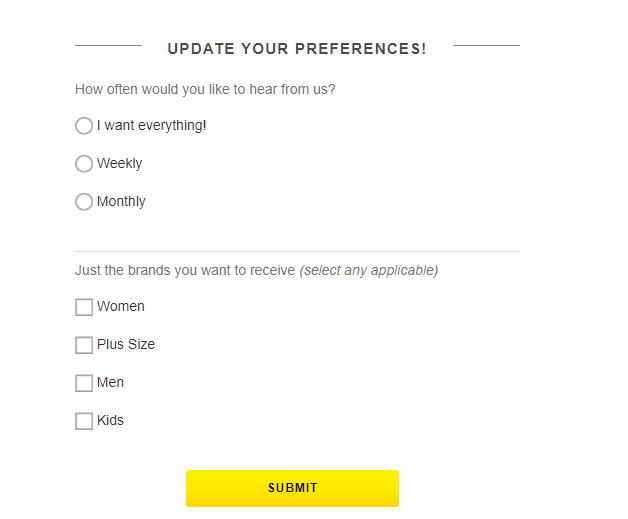628x519 pixels.
Task: Toggle the Kids checkbox square
Action: click(84, 421)
